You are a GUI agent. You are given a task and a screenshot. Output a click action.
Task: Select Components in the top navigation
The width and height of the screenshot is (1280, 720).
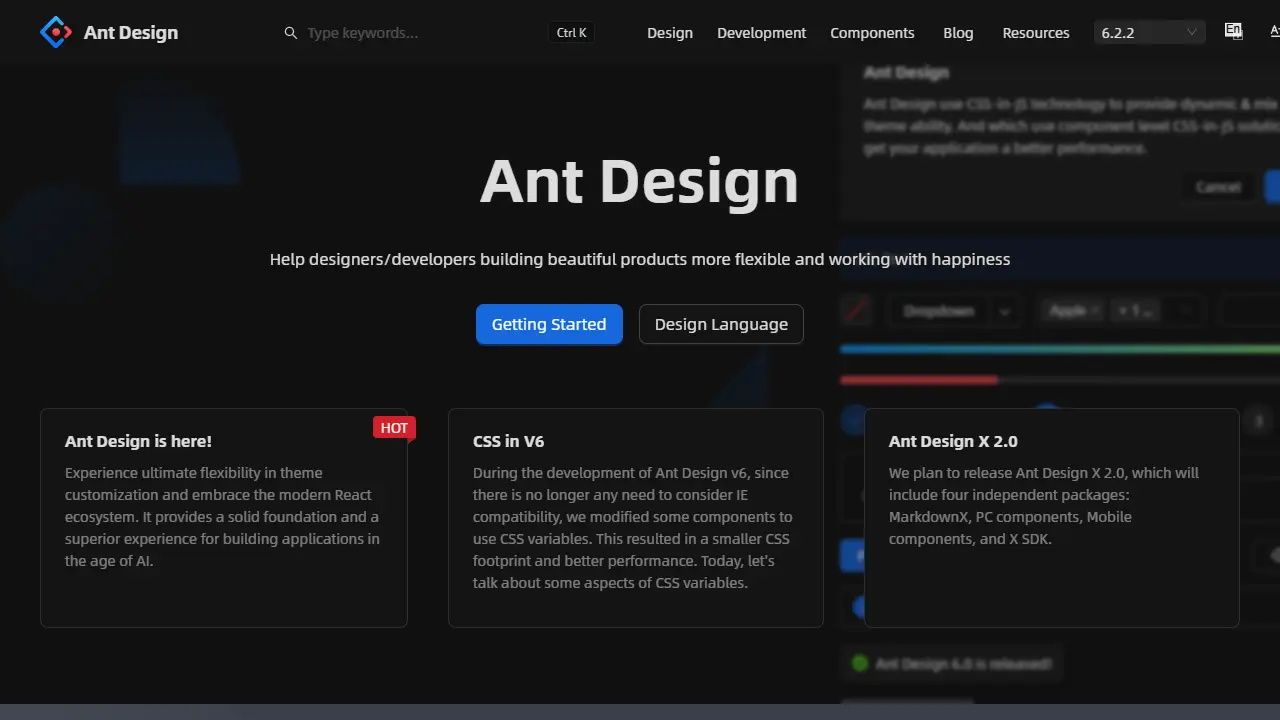tap(872, 33)
